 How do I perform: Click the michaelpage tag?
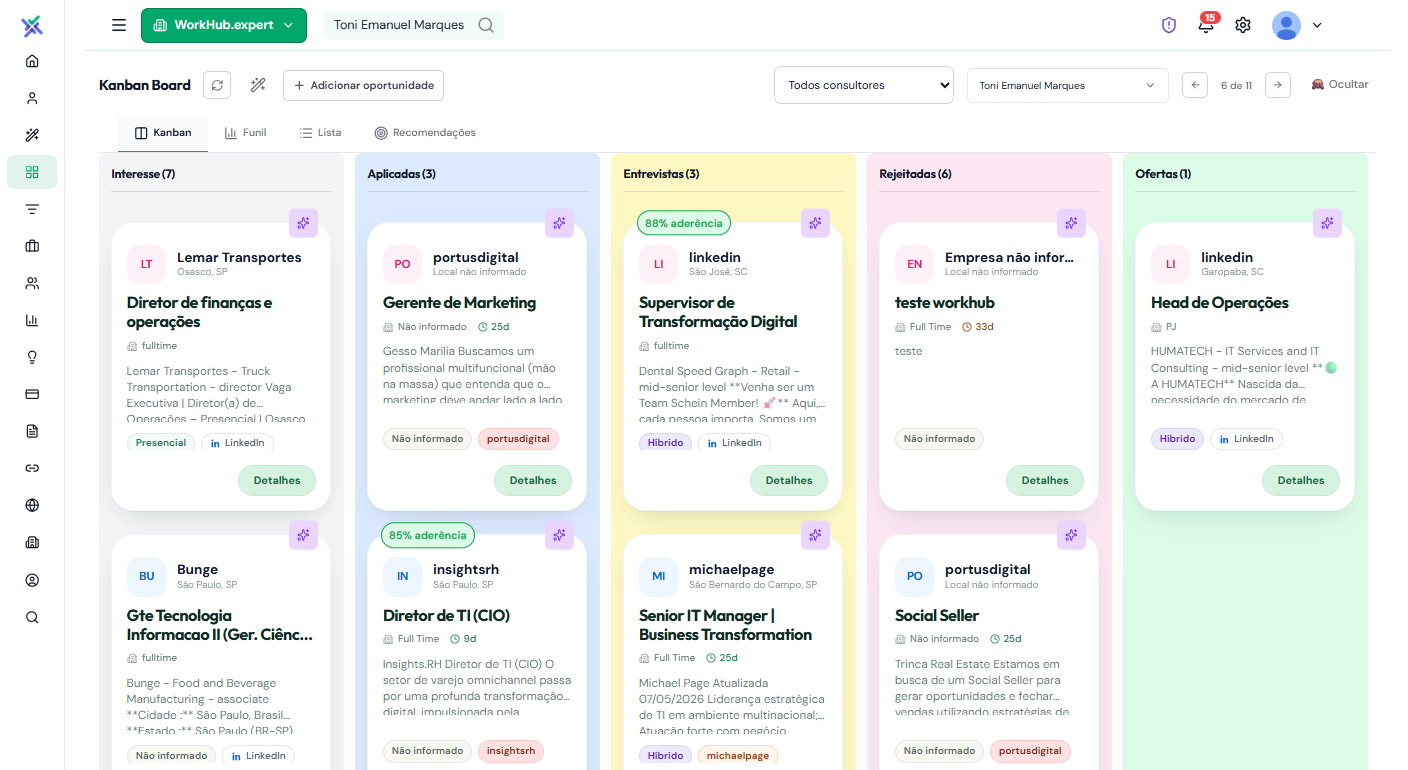tap(738, 756)
